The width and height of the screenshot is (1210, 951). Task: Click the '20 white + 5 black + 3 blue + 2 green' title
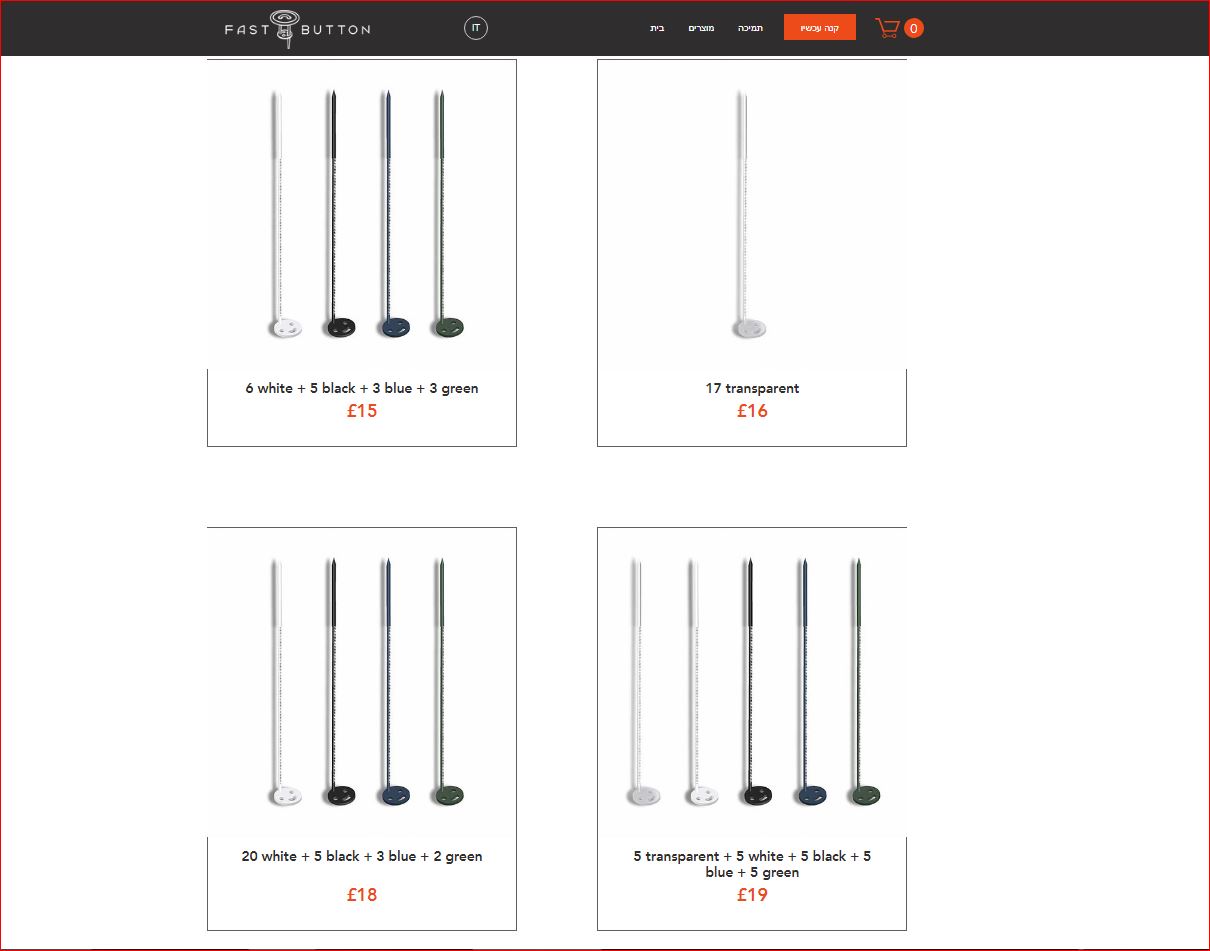pos(362,856)
